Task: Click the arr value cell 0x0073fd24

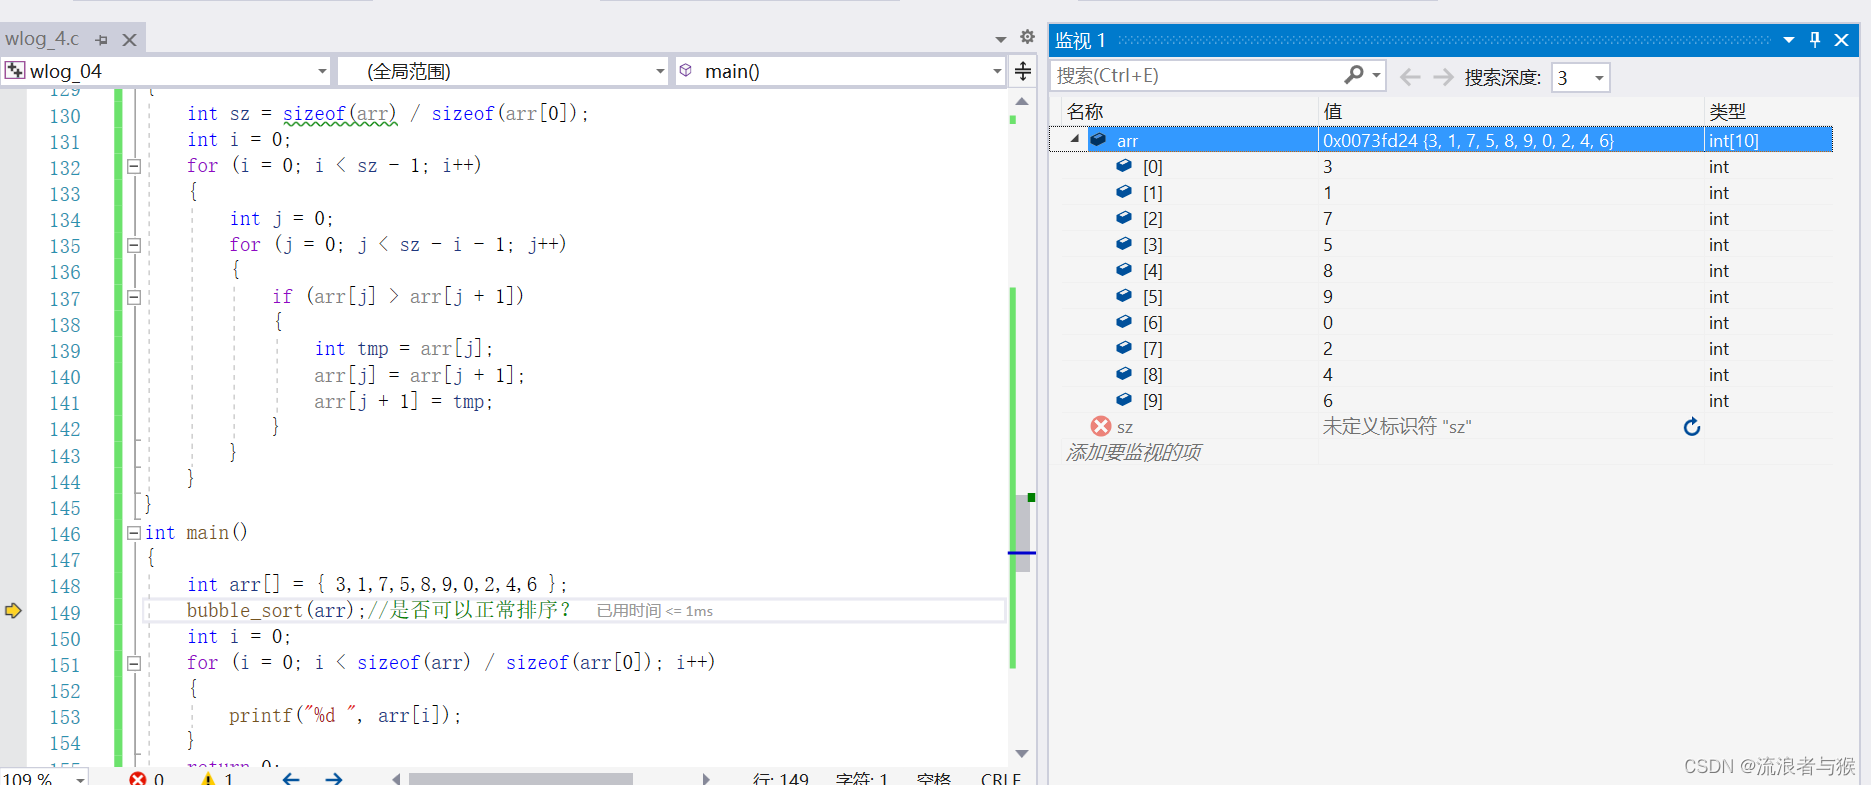Action: tap(1511, 140)
